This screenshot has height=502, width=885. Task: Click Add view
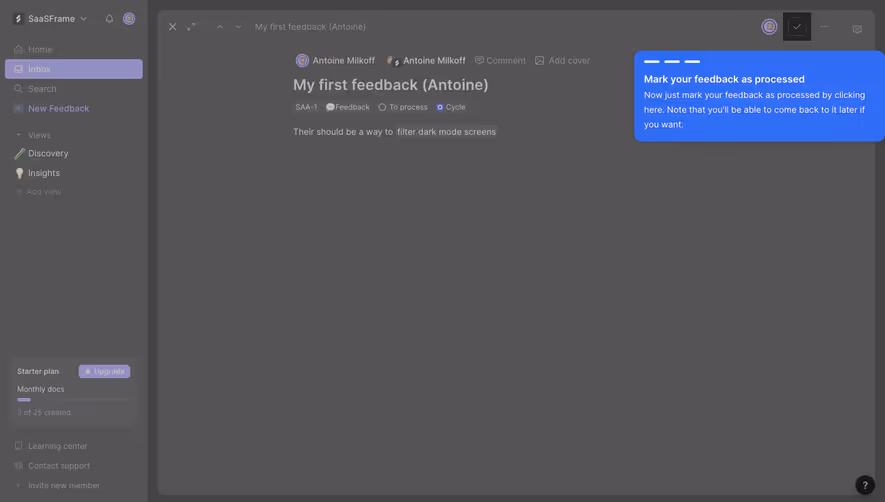click(x=43, y=192)
